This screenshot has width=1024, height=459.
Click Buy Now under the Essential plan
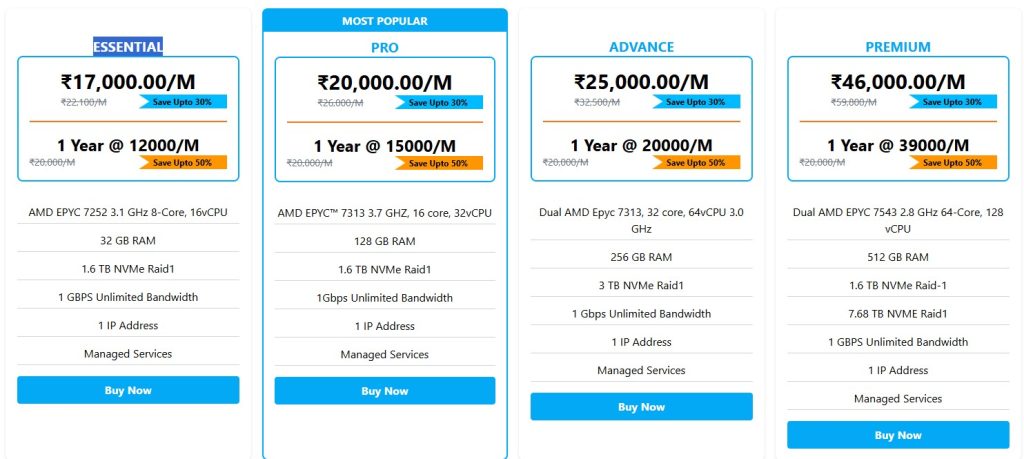point(128,390)
